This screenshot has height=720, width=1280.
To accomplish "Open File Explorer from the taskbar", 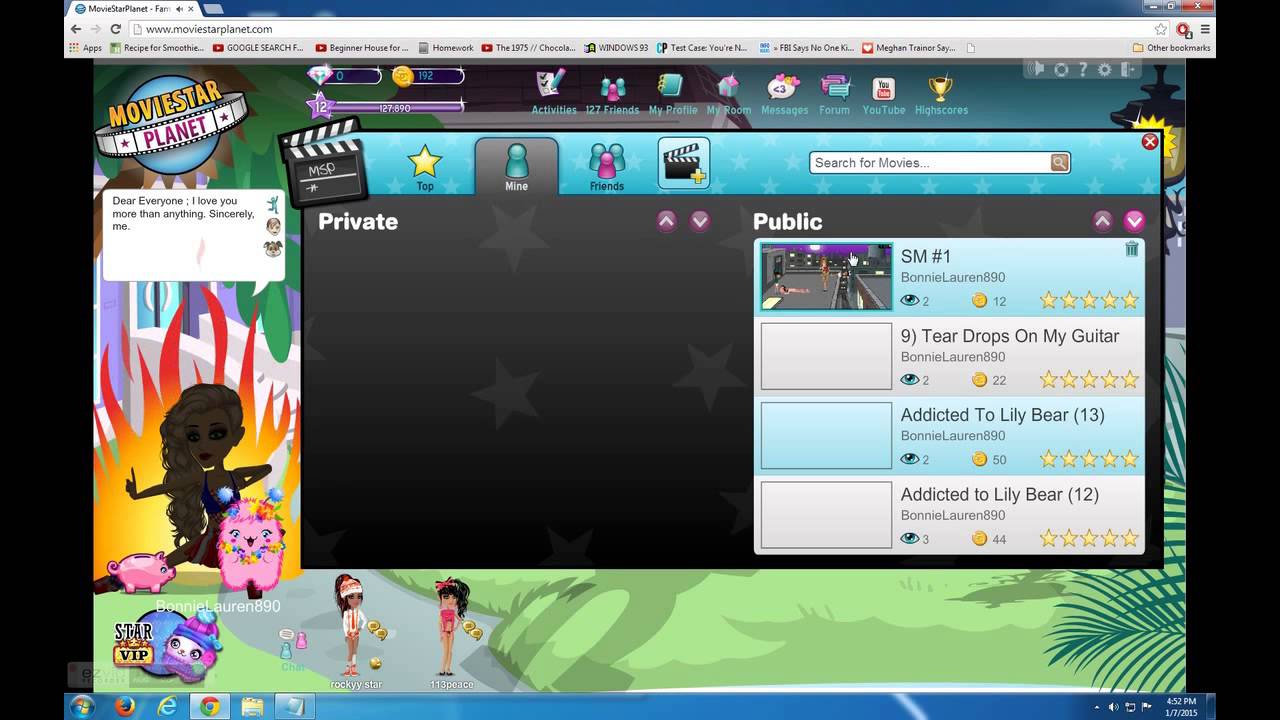I will tap(252, 706).
